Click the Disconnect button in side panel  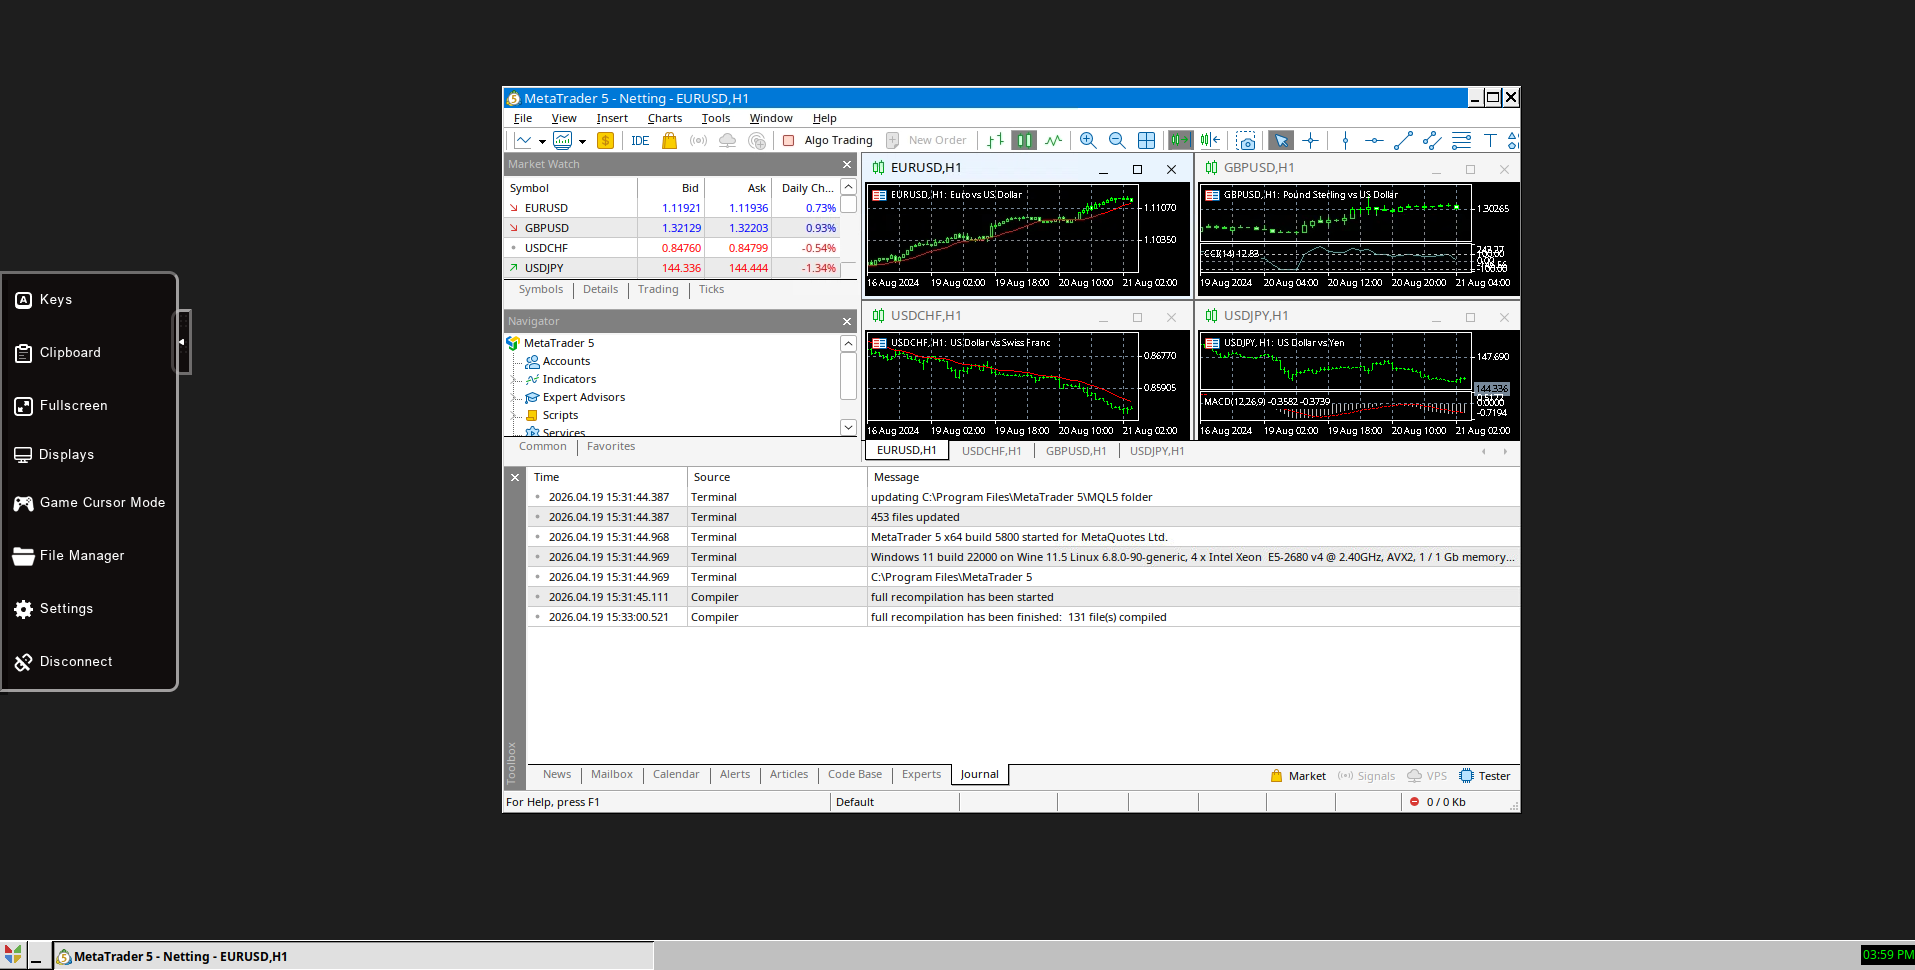63,662
